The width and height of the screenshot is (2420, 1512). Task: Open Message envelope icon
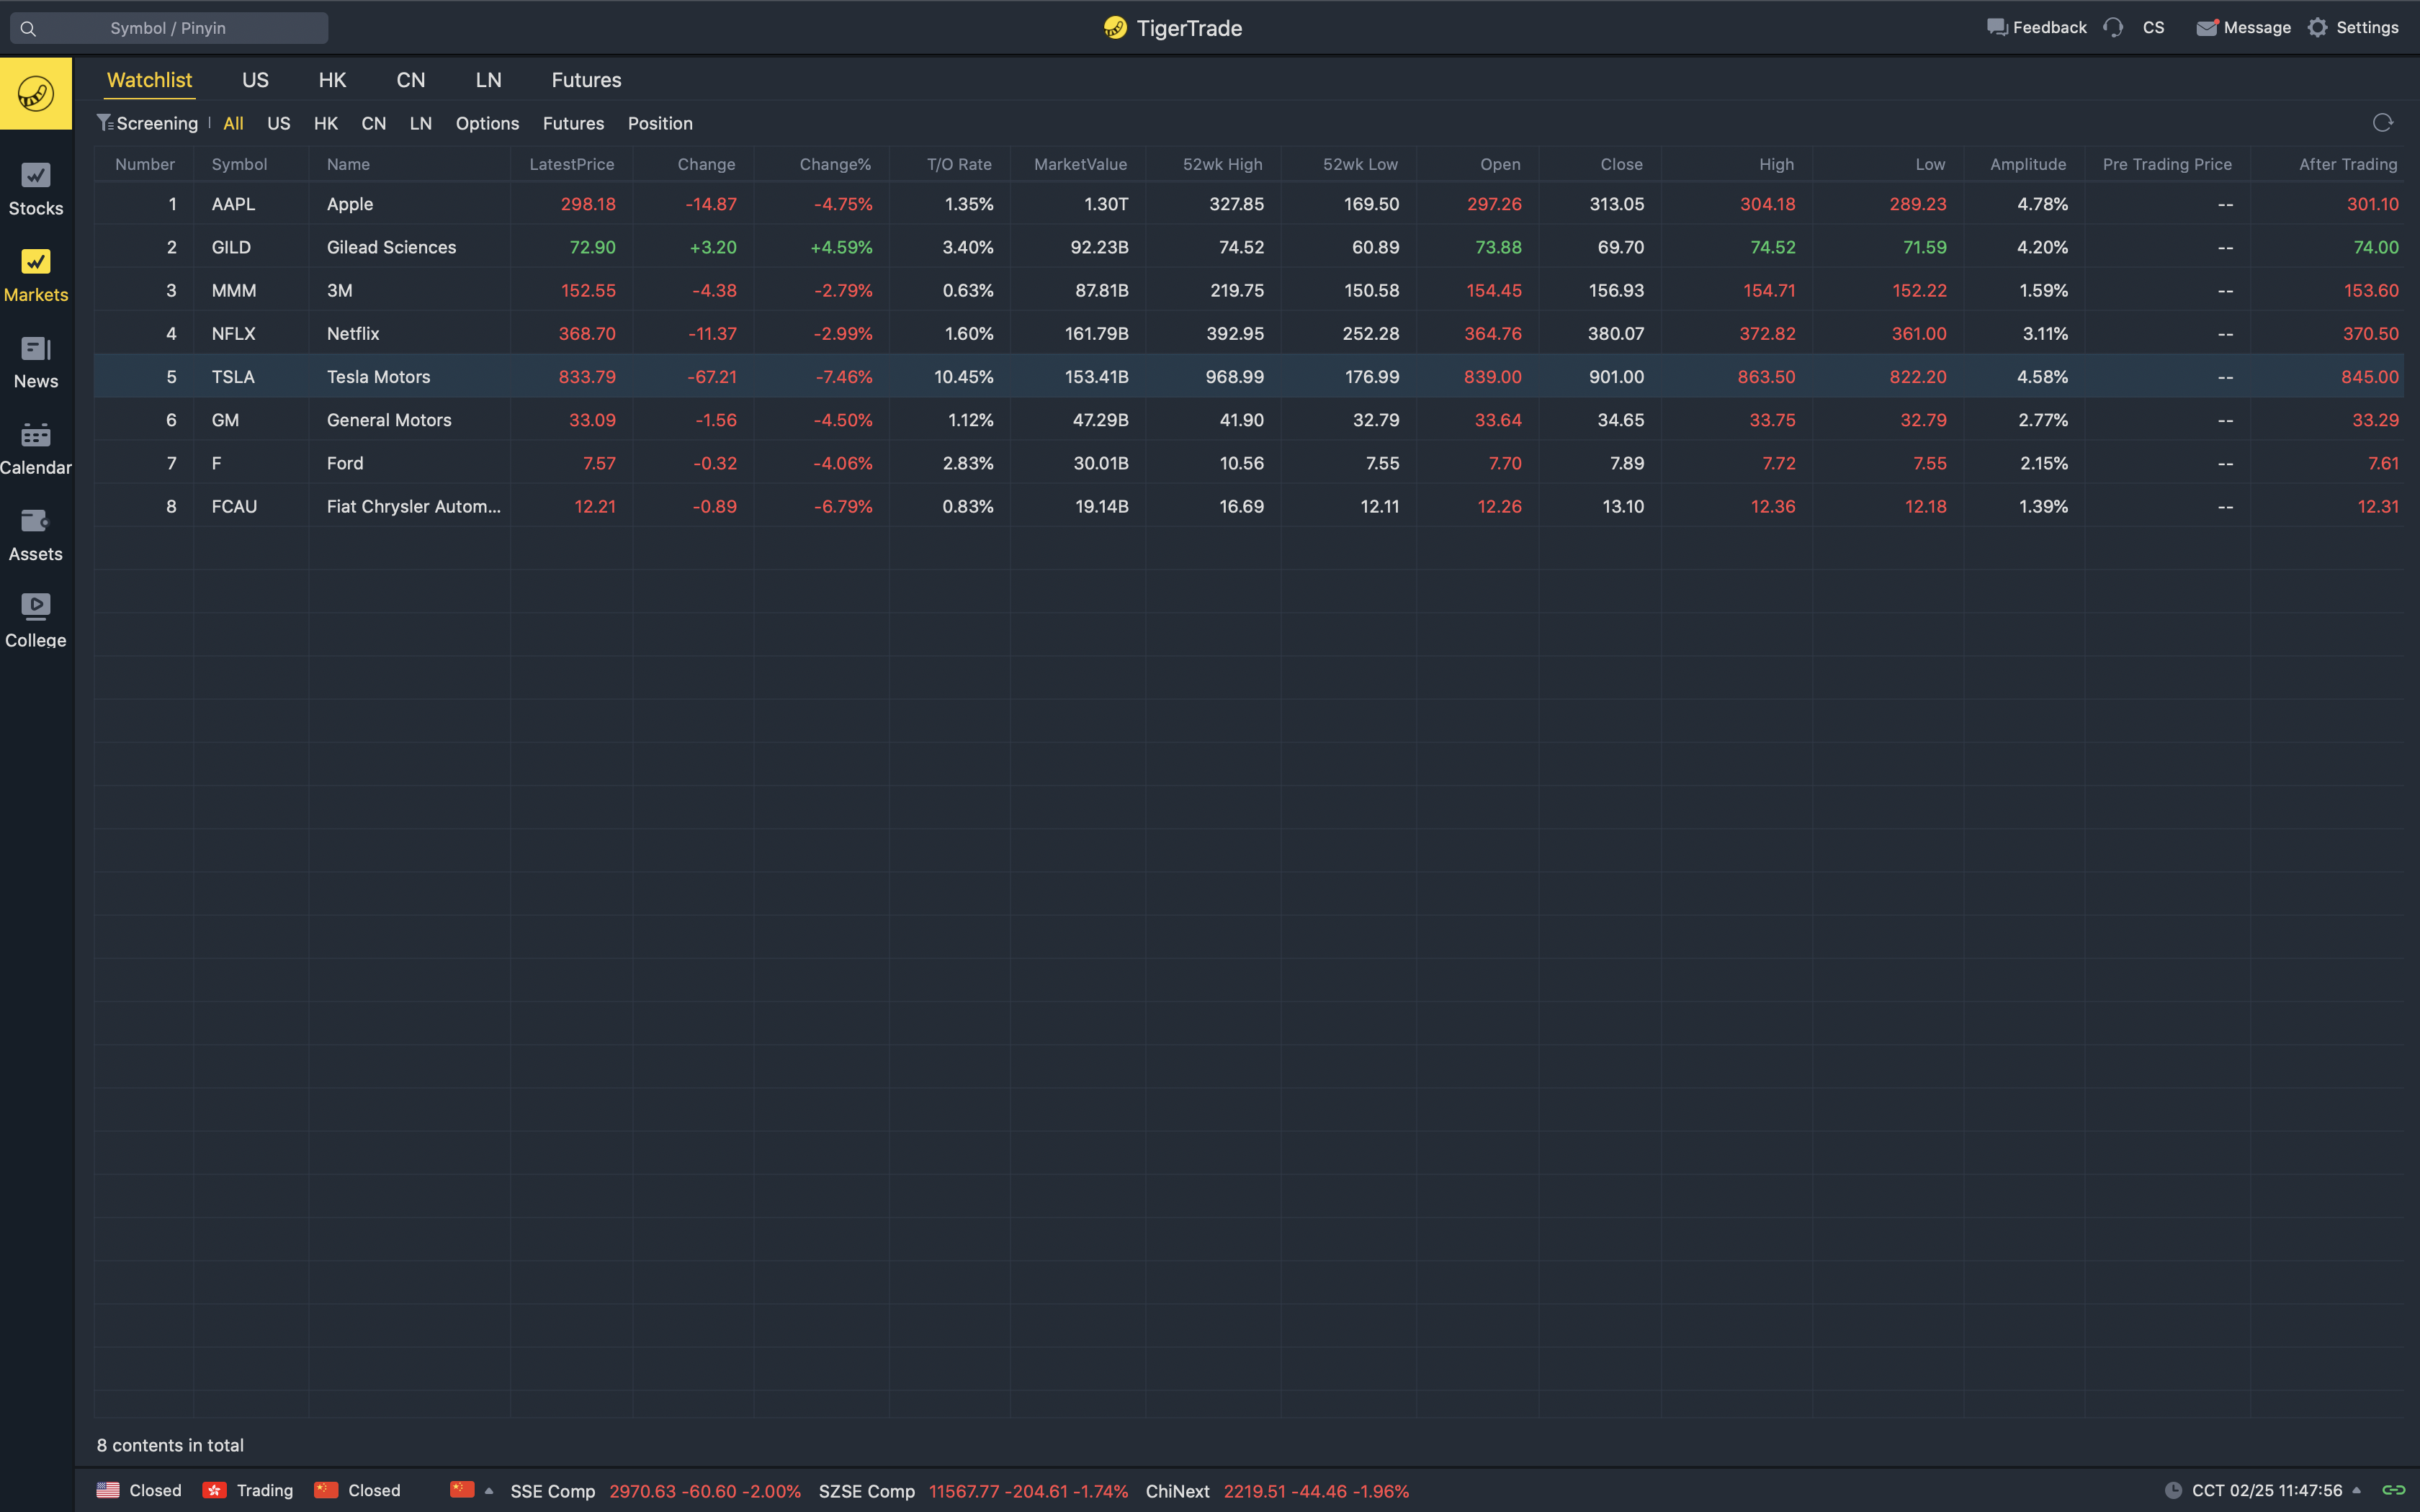point(2206,28)
